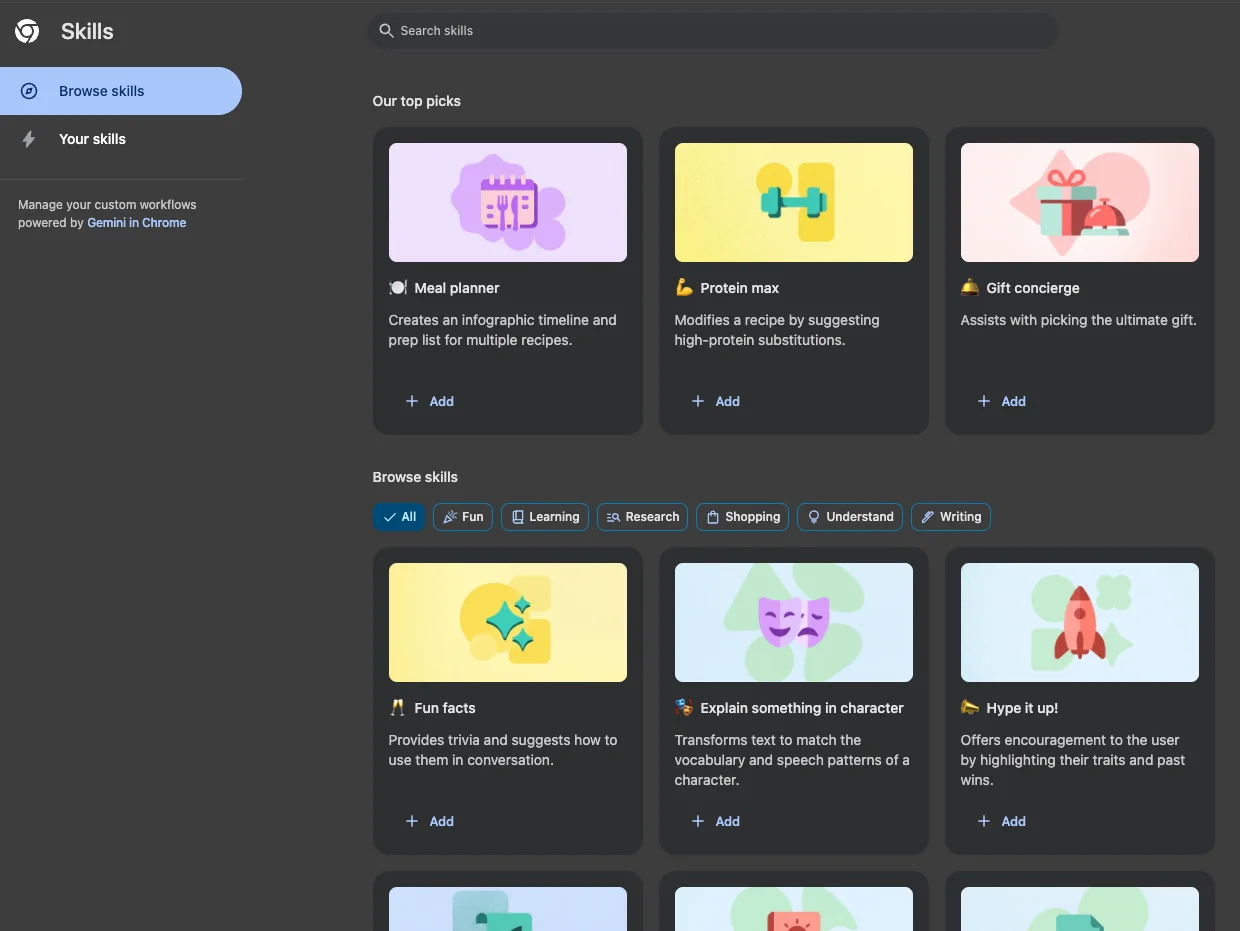Viewport: 1240px width, 931px height.
Task: Click the compass icon next to Browse skills
Action: (x=29, y=91)
